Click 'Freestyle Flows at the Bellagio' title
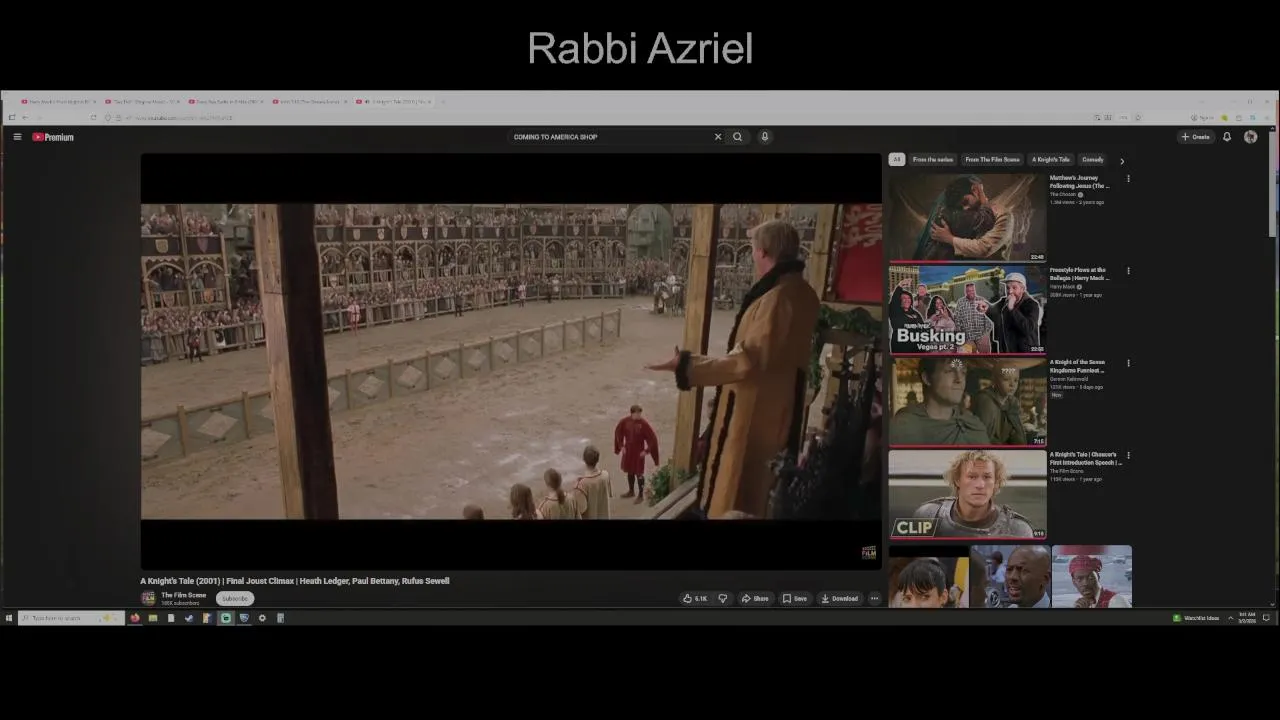 click(x=1078, y=274)
